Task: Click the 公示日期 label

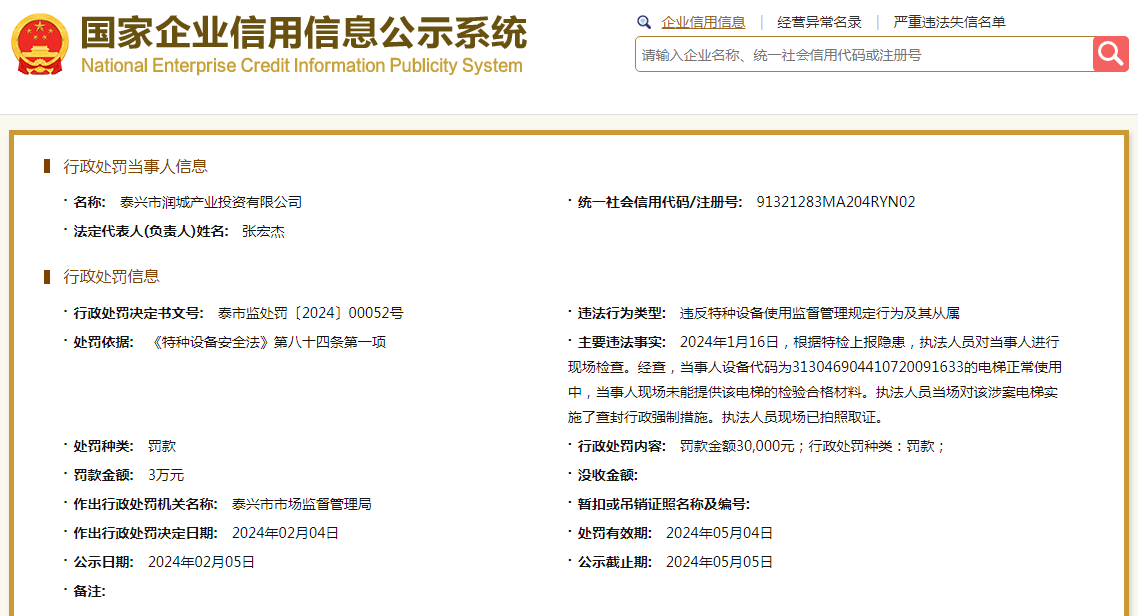Action: point(104,562)
